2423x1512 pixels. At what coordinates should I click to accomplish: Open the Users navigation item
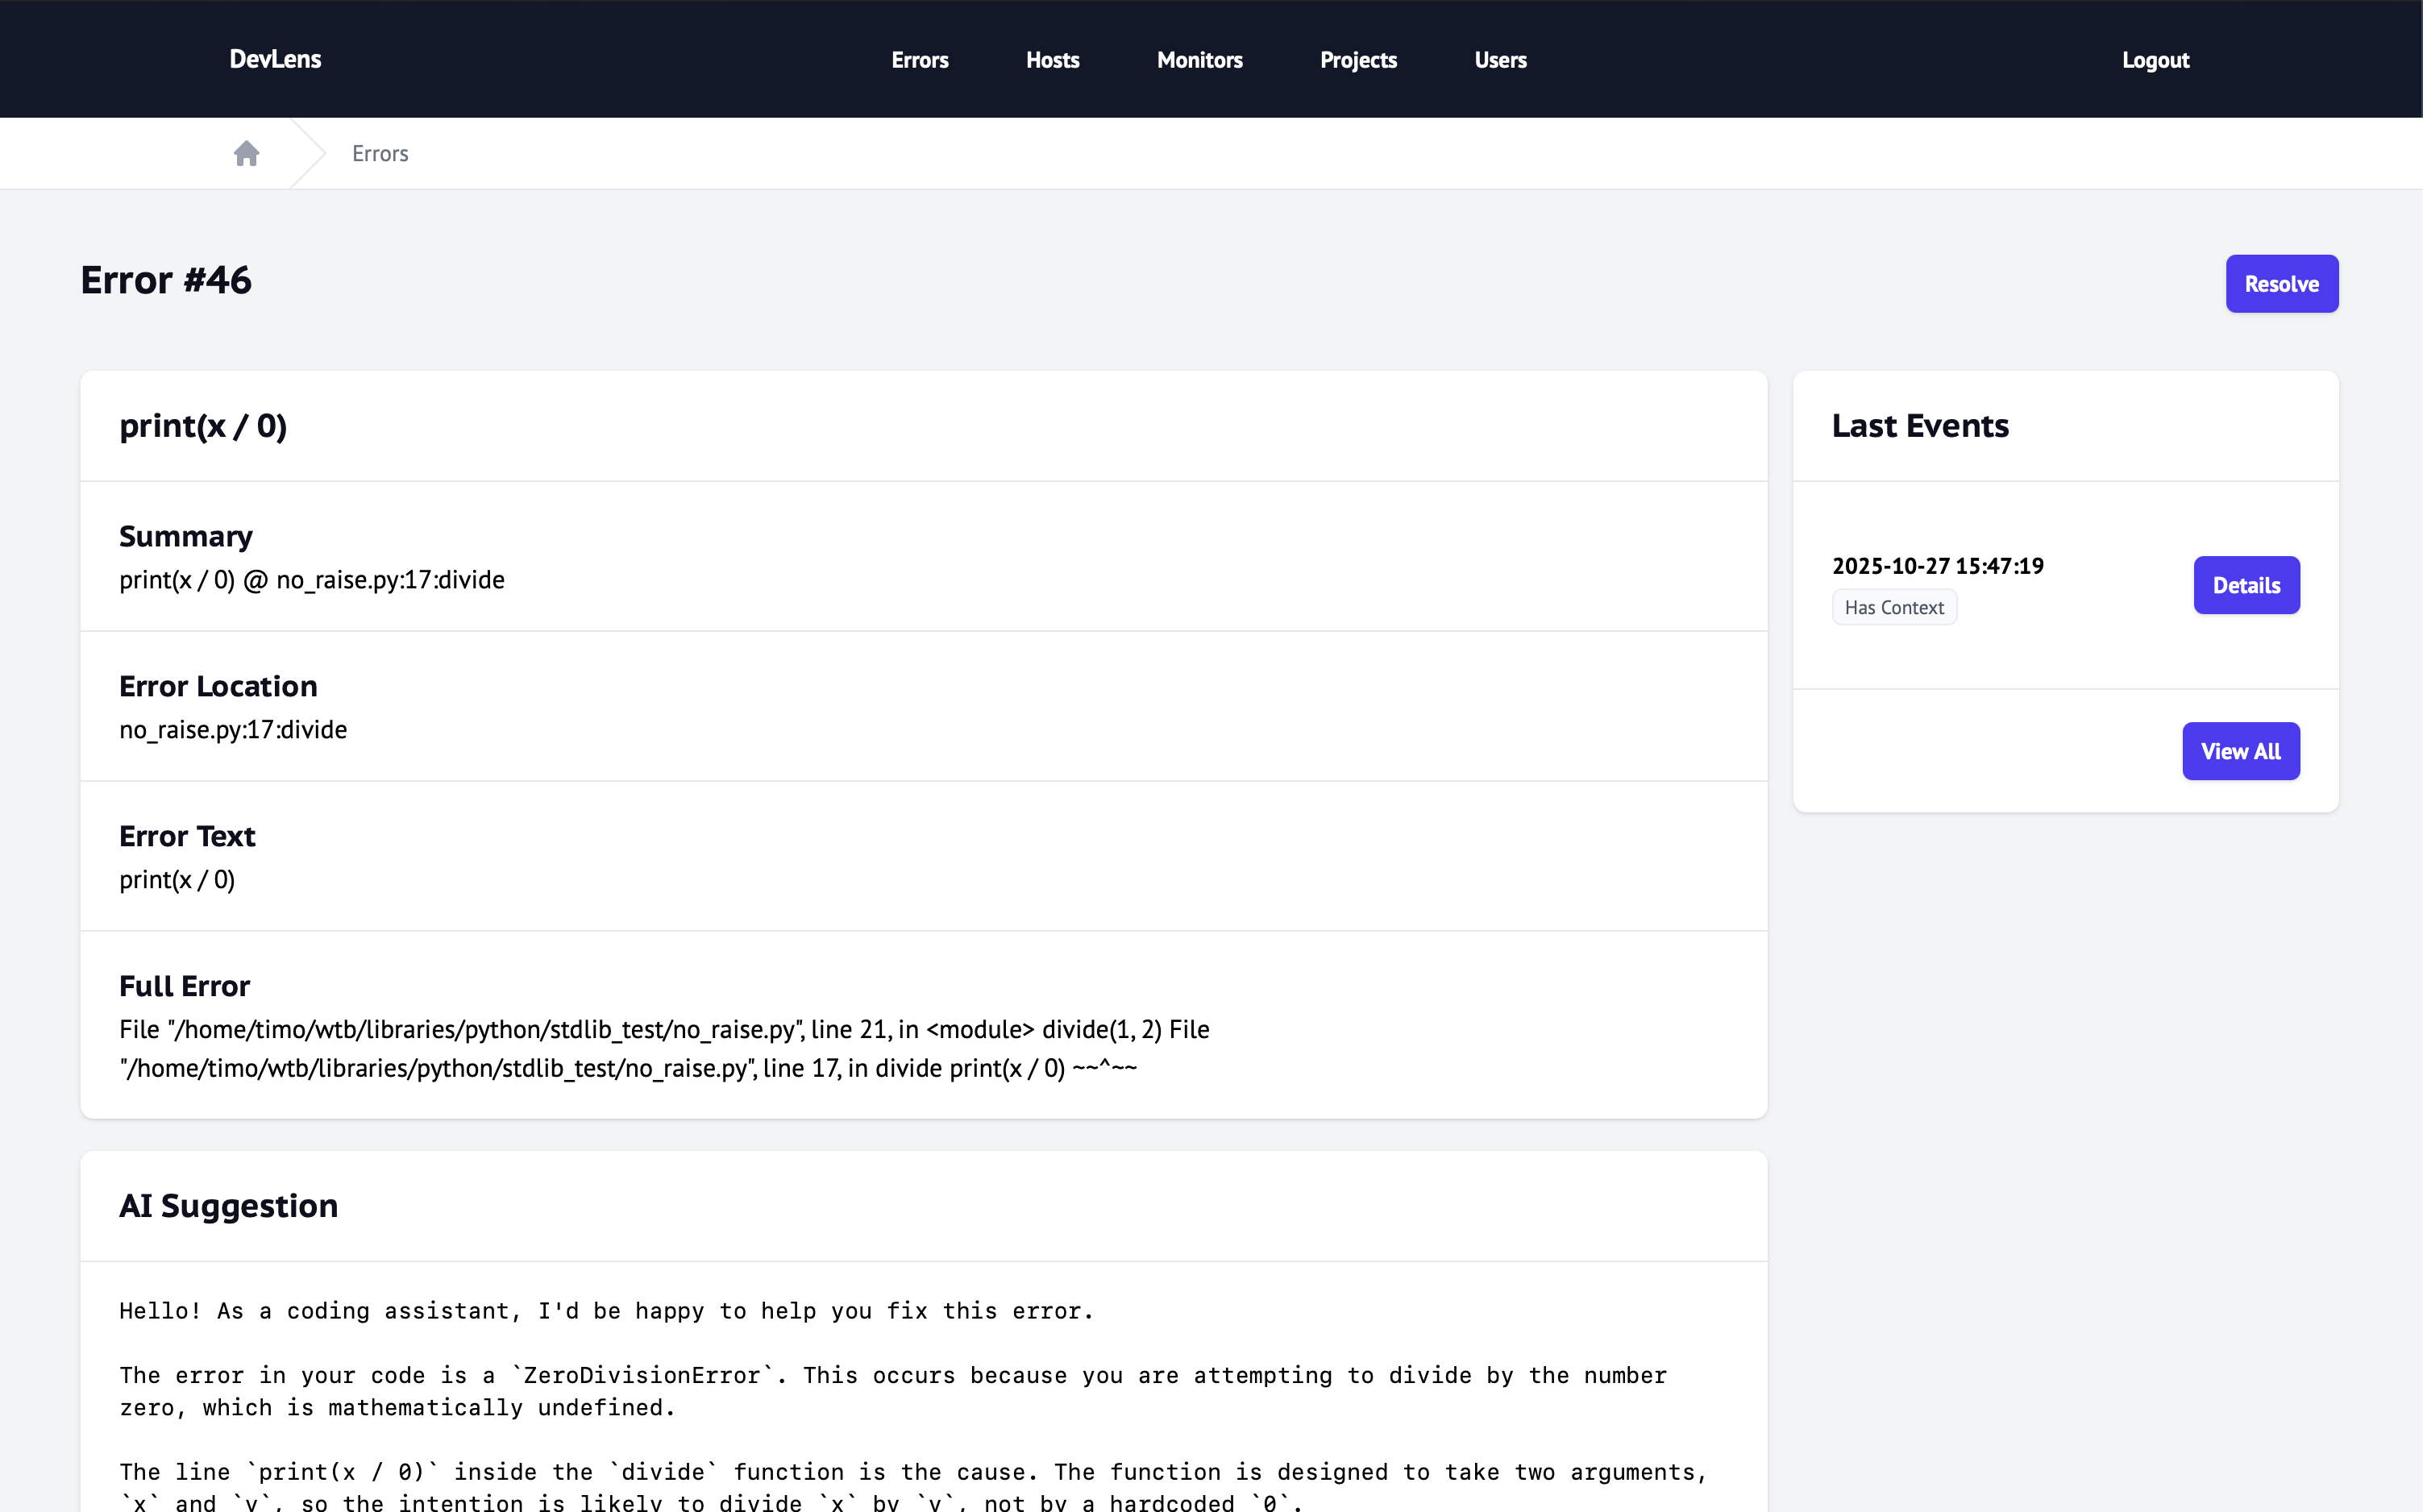coord(1500,59)
